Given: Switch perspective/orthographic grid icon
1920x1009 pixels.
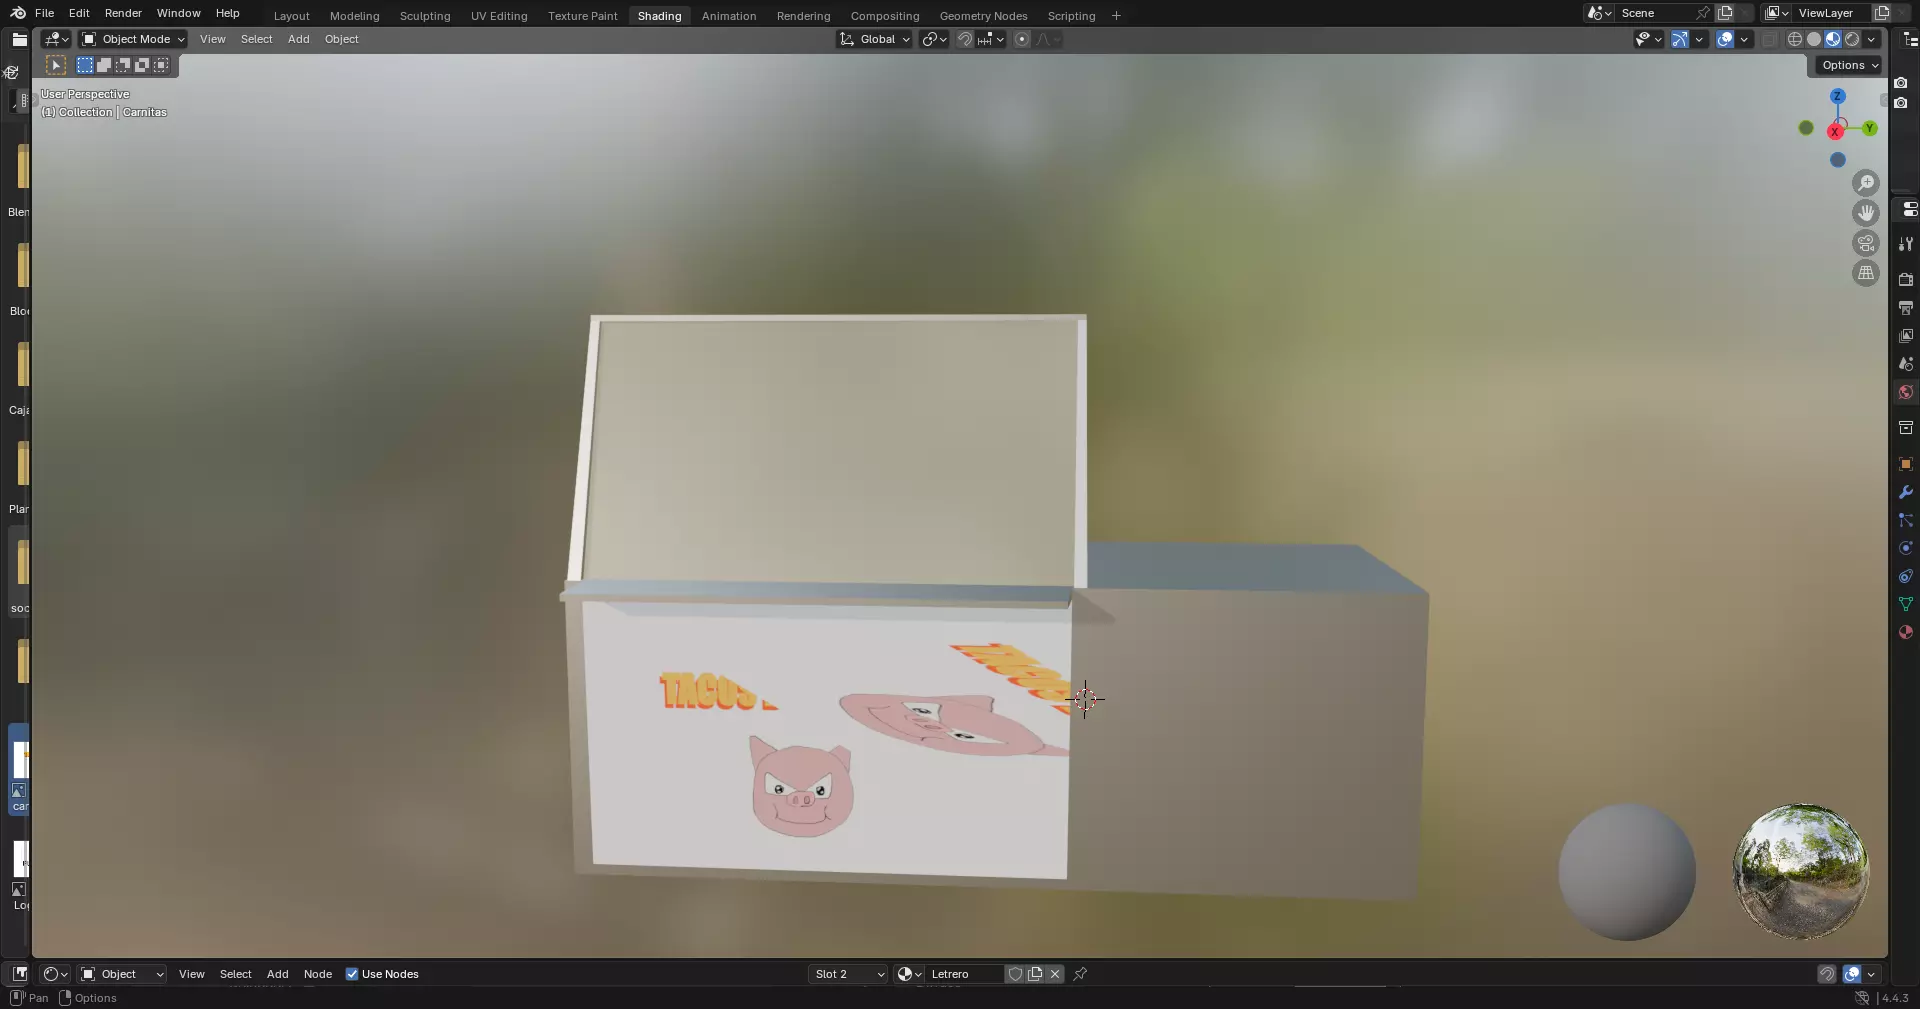Looking at the screenshot, I should tap(1866, 273).
